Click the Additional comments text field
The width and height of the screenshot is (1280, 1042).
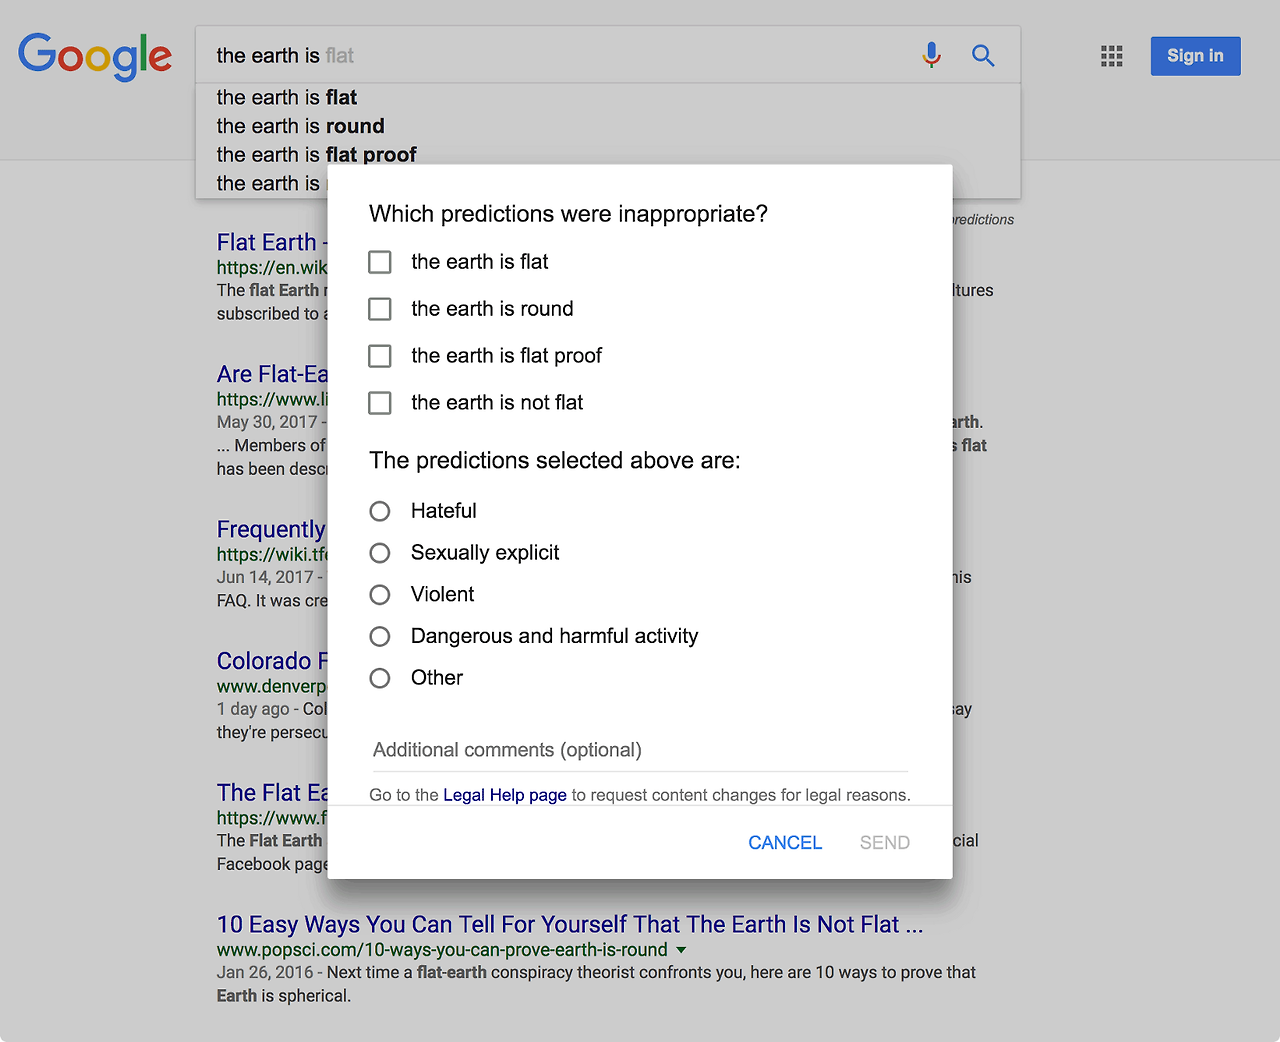point(640,751)
